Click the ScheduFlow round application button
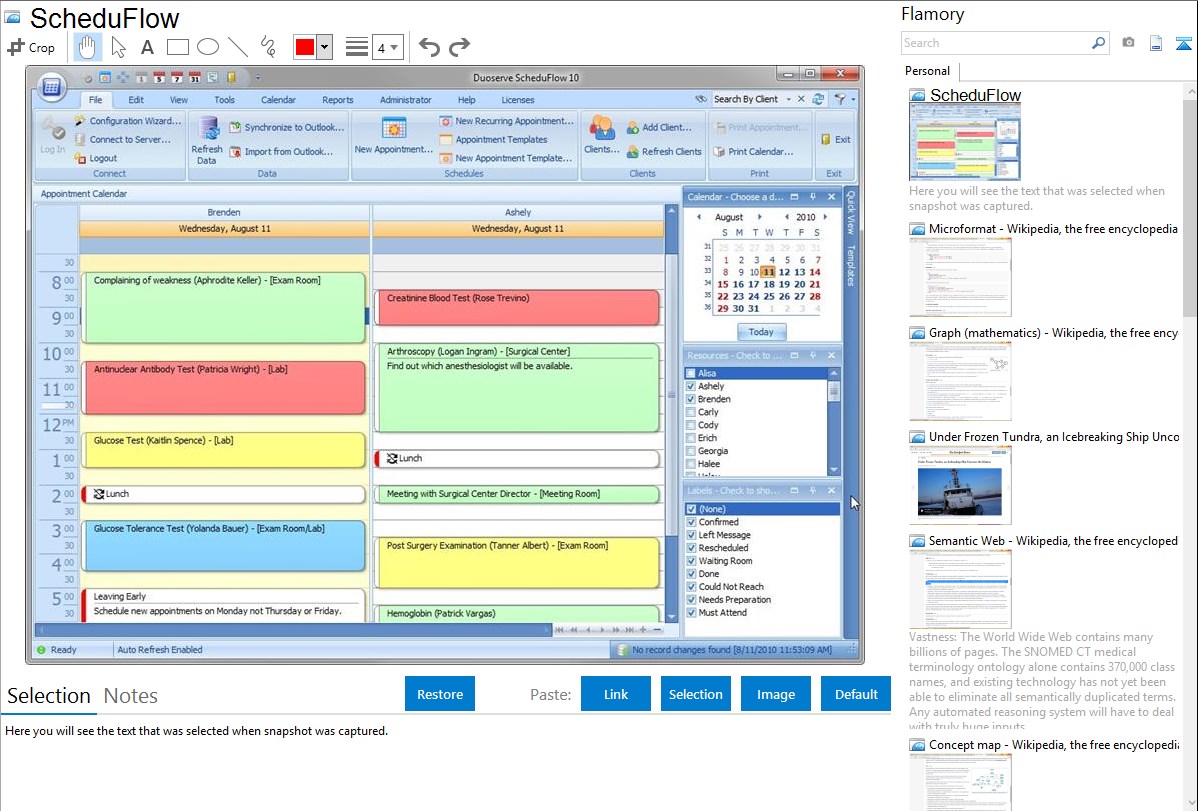 [51, 87]
